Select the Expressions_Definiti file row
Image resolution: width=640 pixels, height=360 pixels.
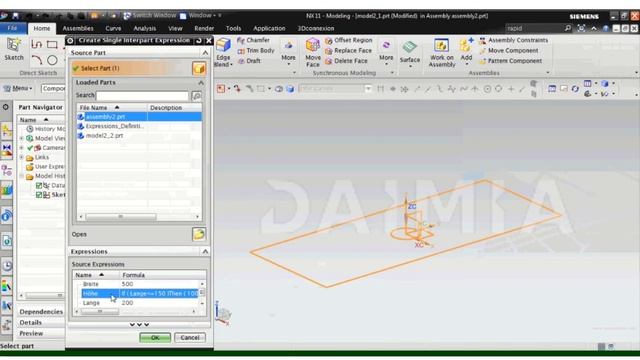[x=139, y=126]
